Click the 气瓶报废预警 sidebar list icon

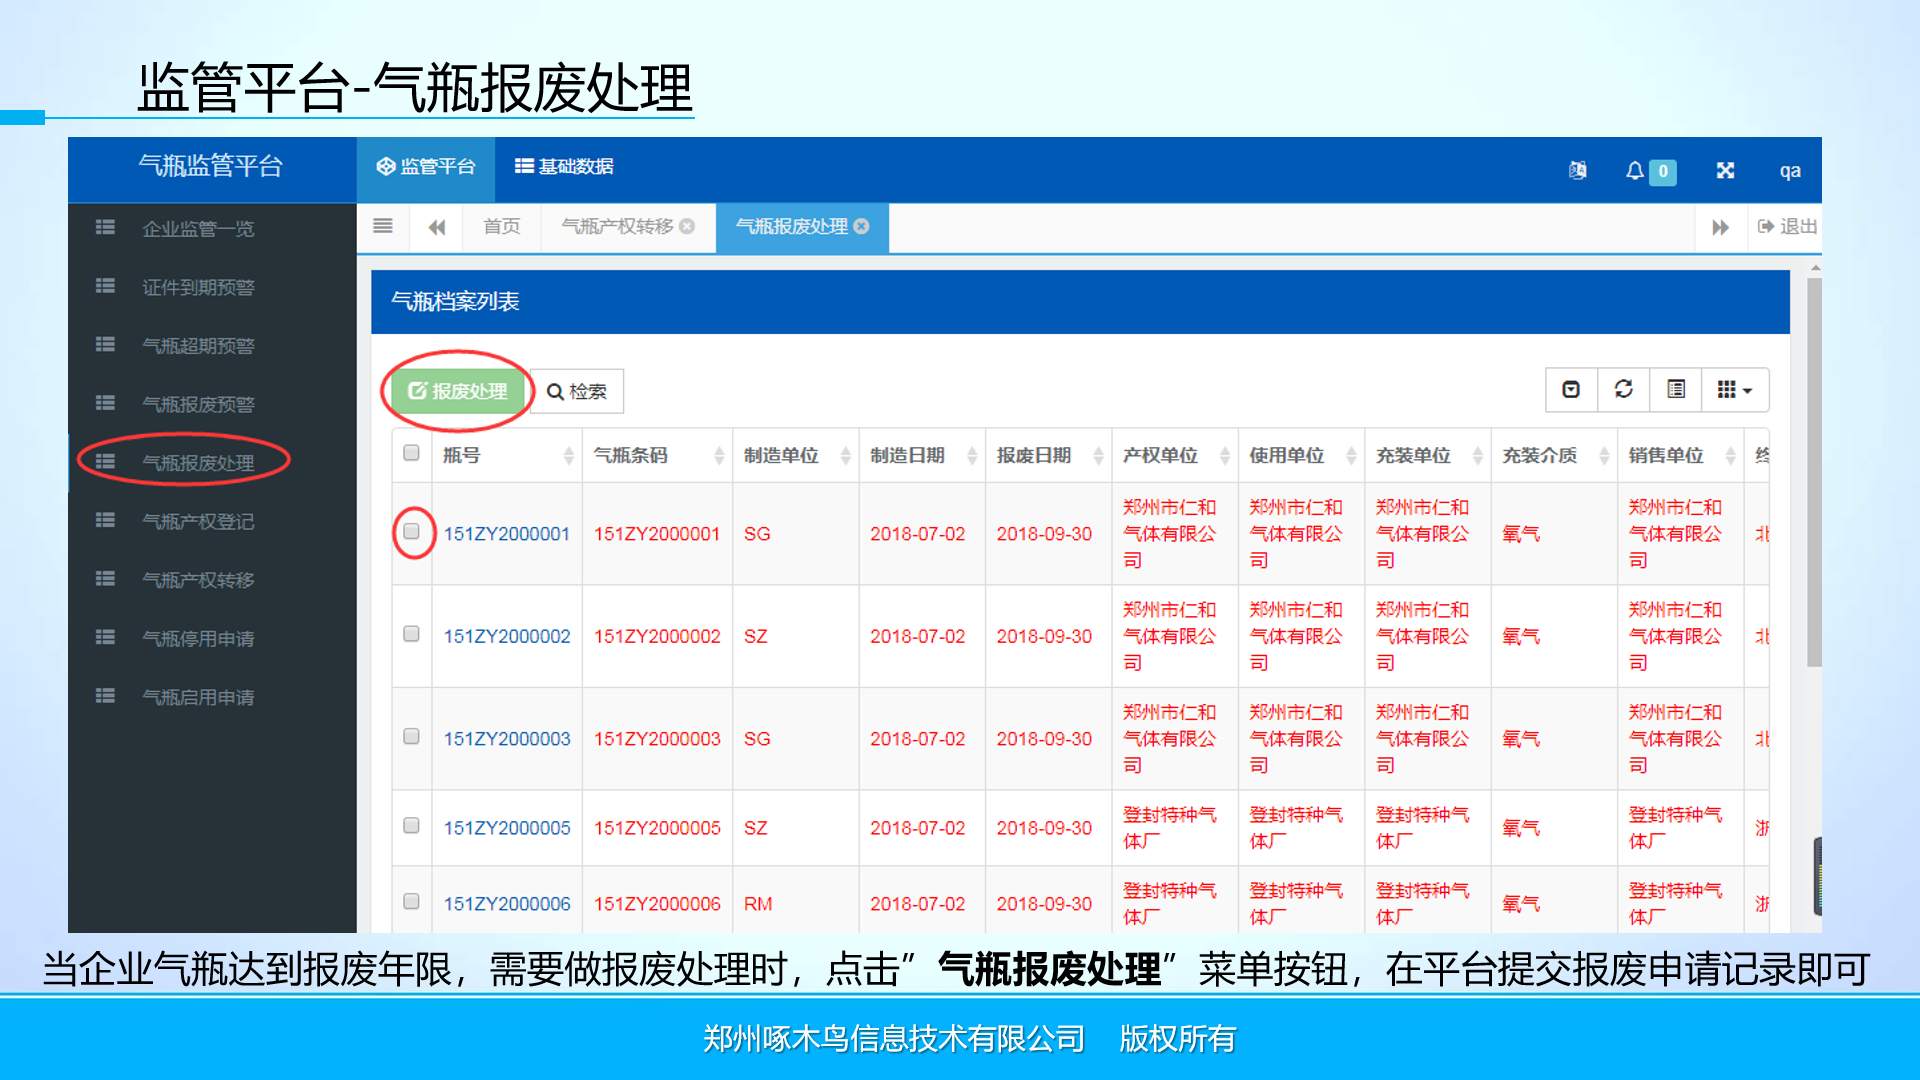coord(105,403)
